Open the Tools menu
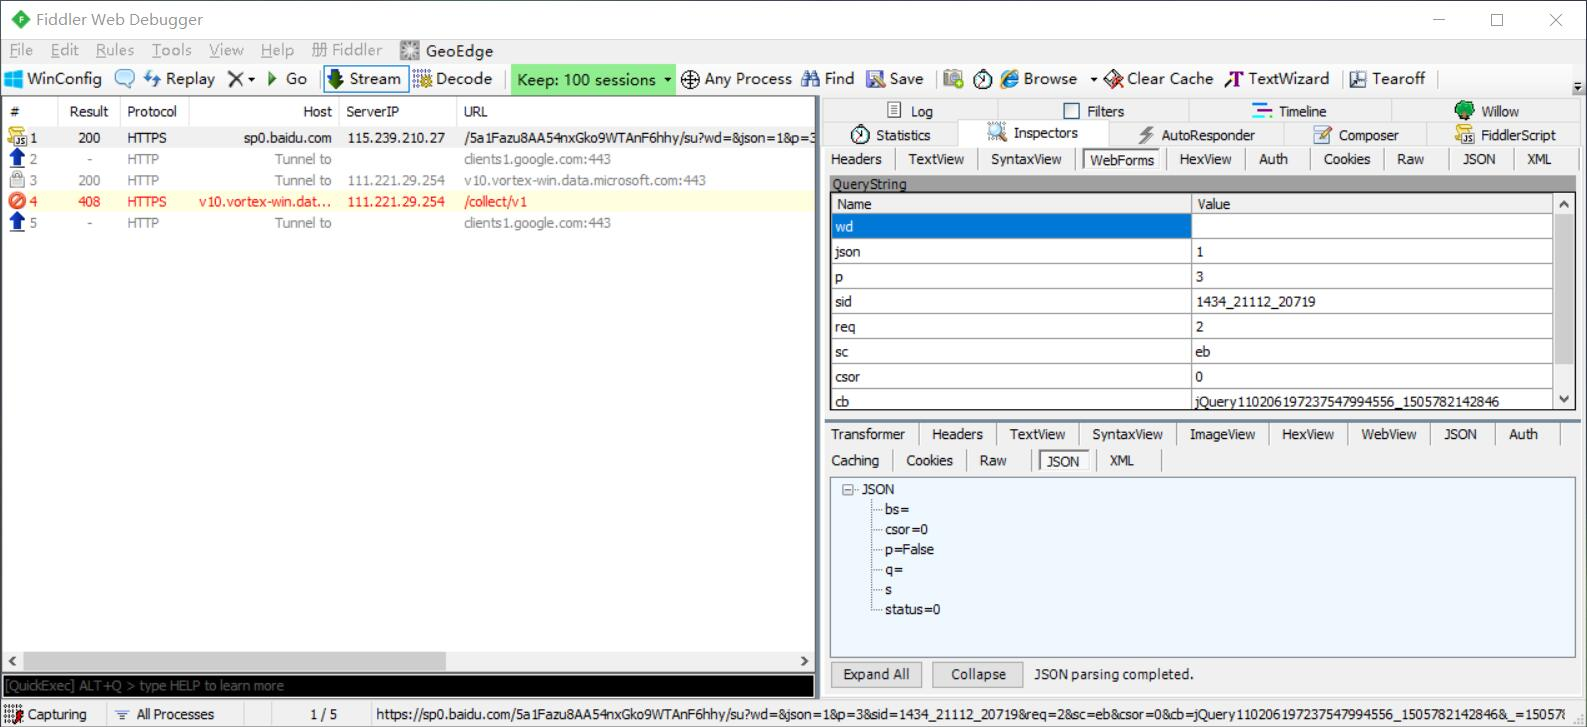1587x727 pixels. coord(171,50)
